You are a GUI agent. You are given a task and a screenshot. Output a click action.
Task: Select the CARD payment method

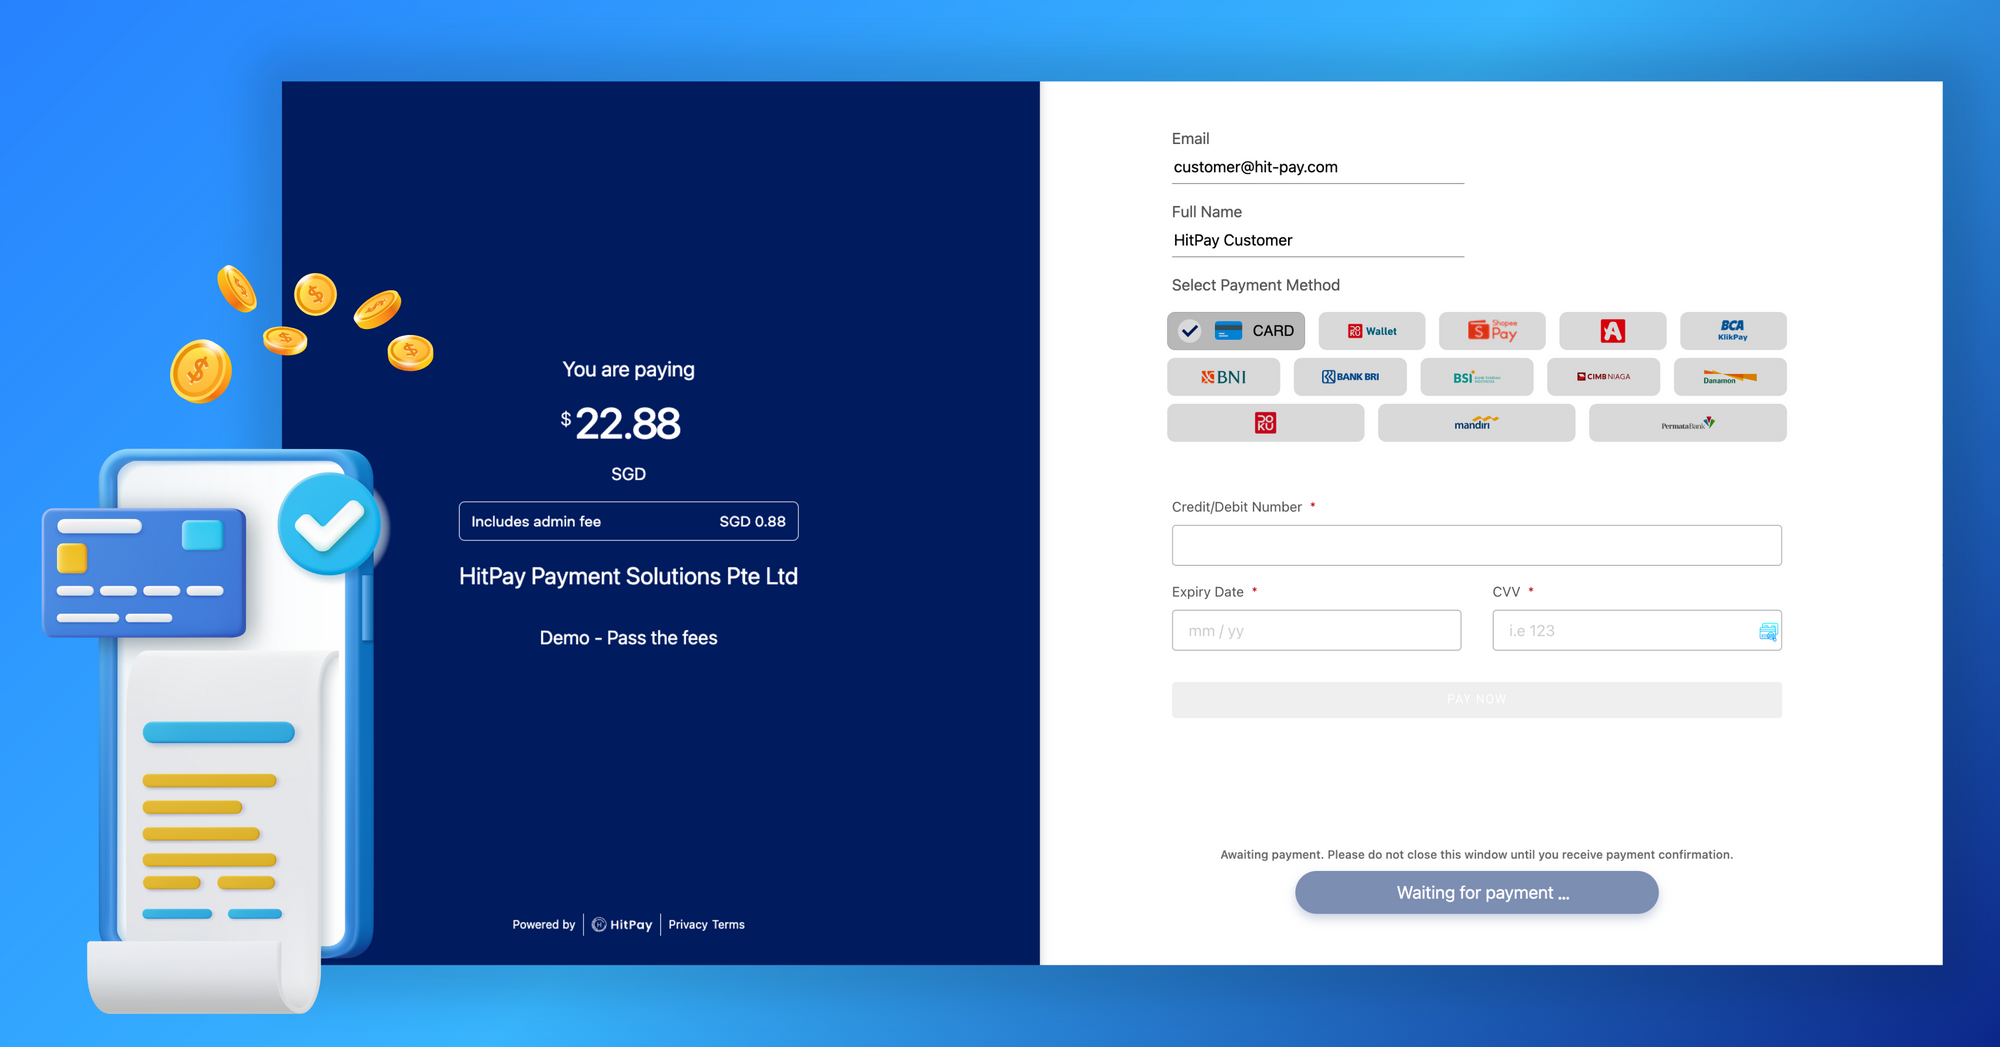1235,331
